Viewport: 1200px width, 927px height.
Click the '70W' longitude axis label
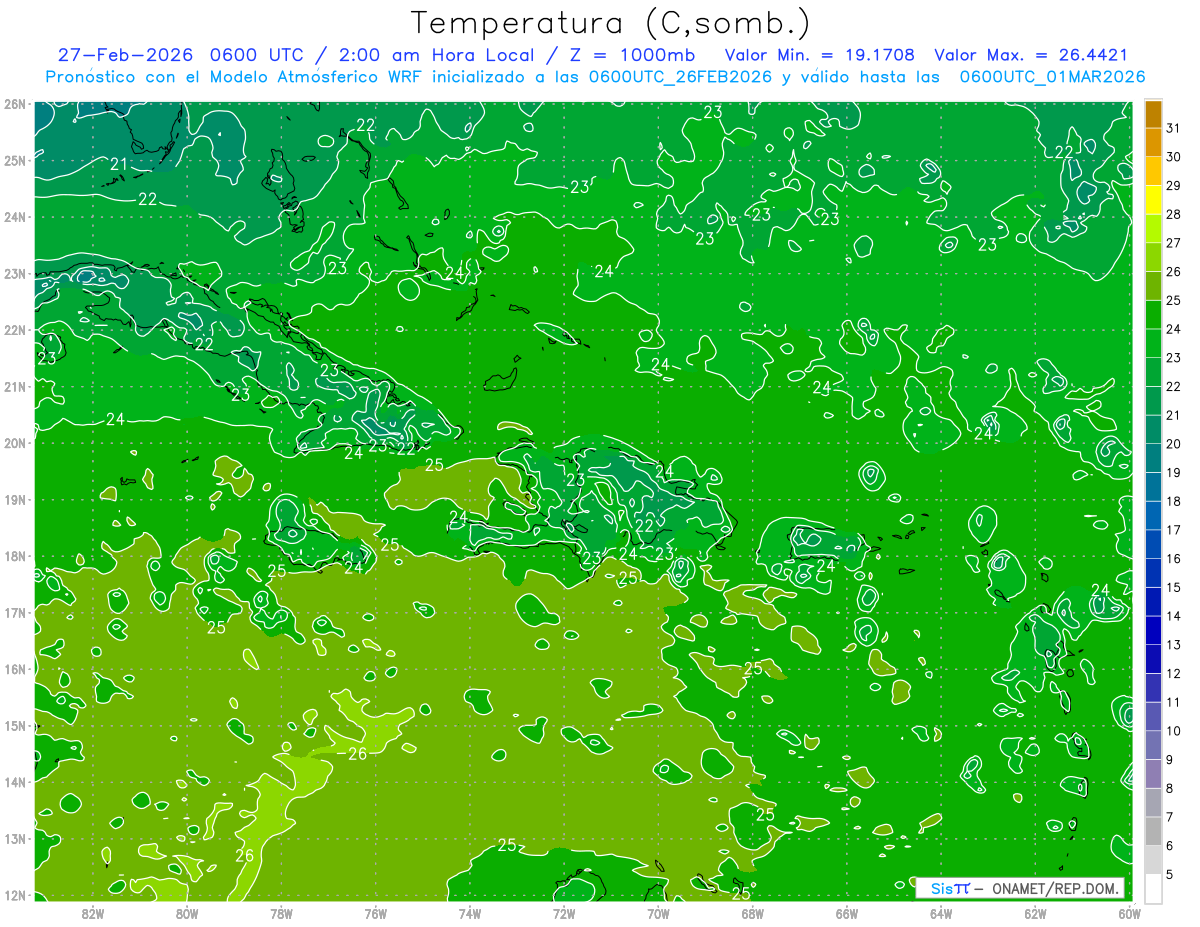pyautogui.click(x=658, y=913)
